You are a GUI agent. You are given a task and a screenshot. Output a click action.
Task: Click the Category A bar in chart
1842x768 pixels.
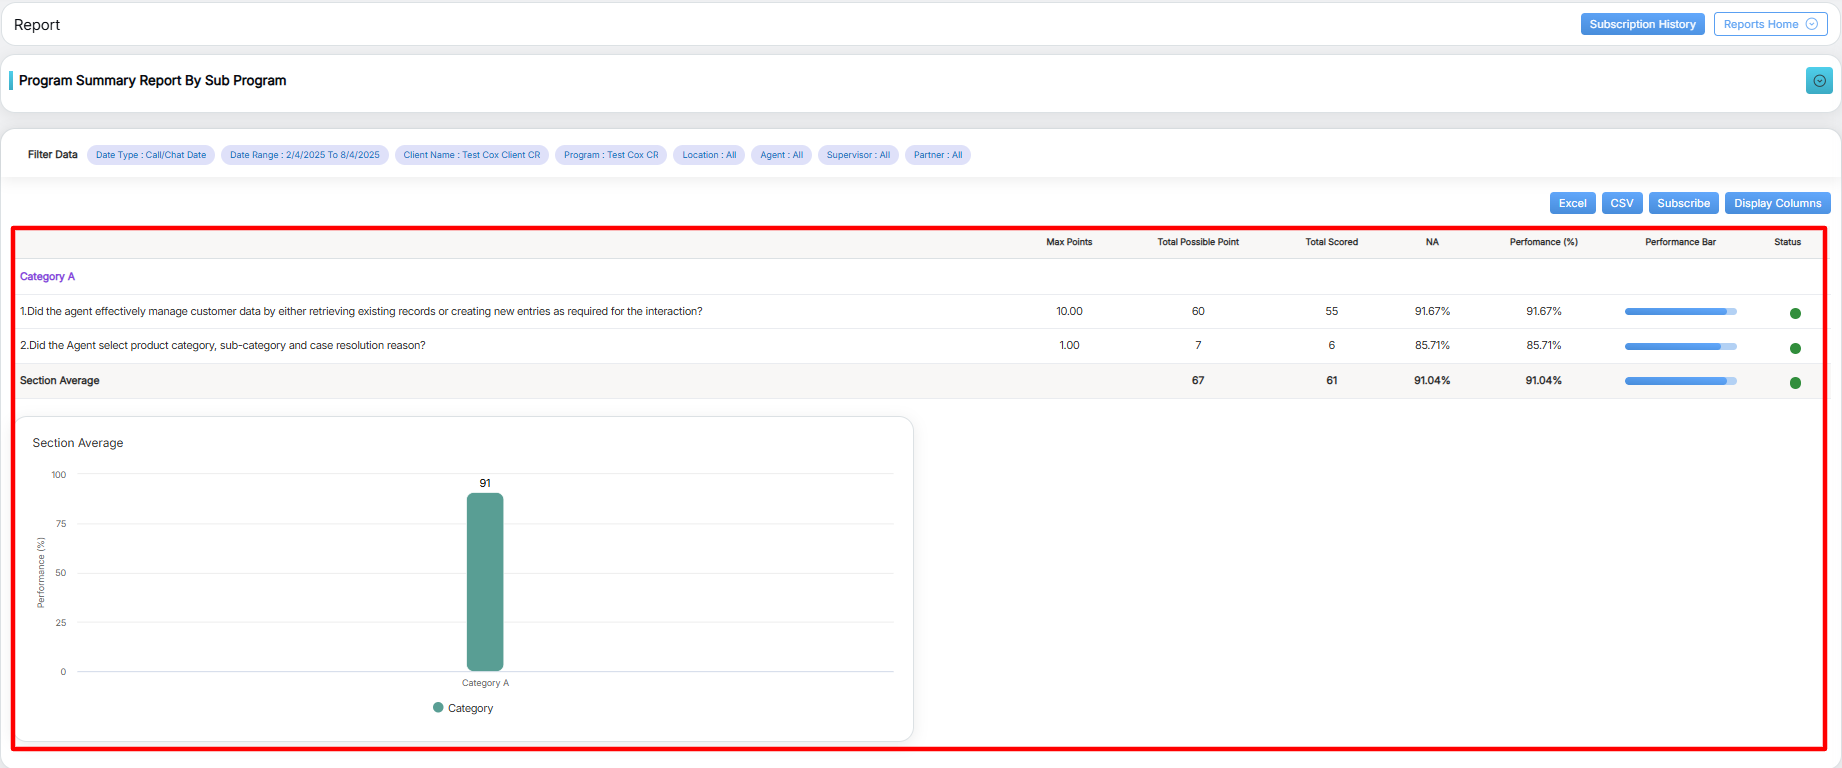tap(485, 582)
